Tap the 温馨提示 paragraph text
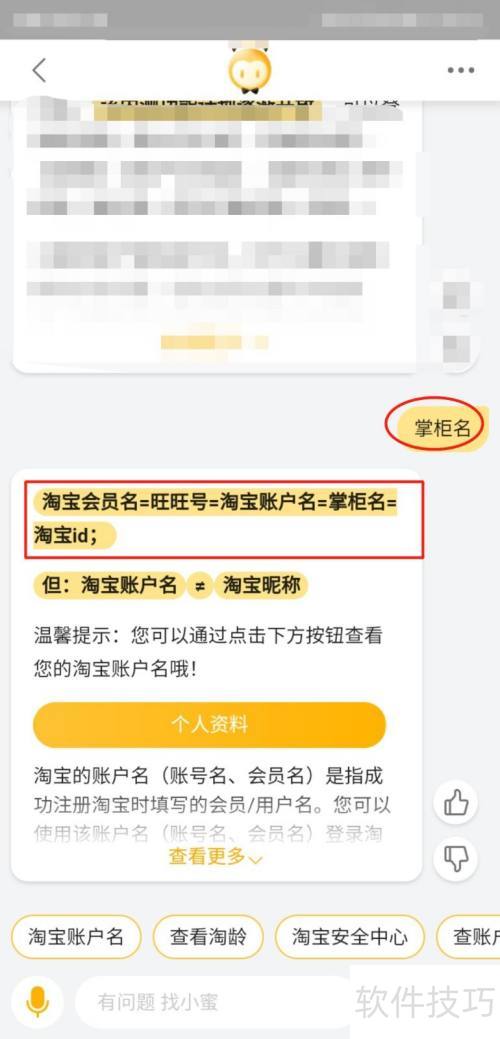500x1039 pixels. click(x=209, y=652)
